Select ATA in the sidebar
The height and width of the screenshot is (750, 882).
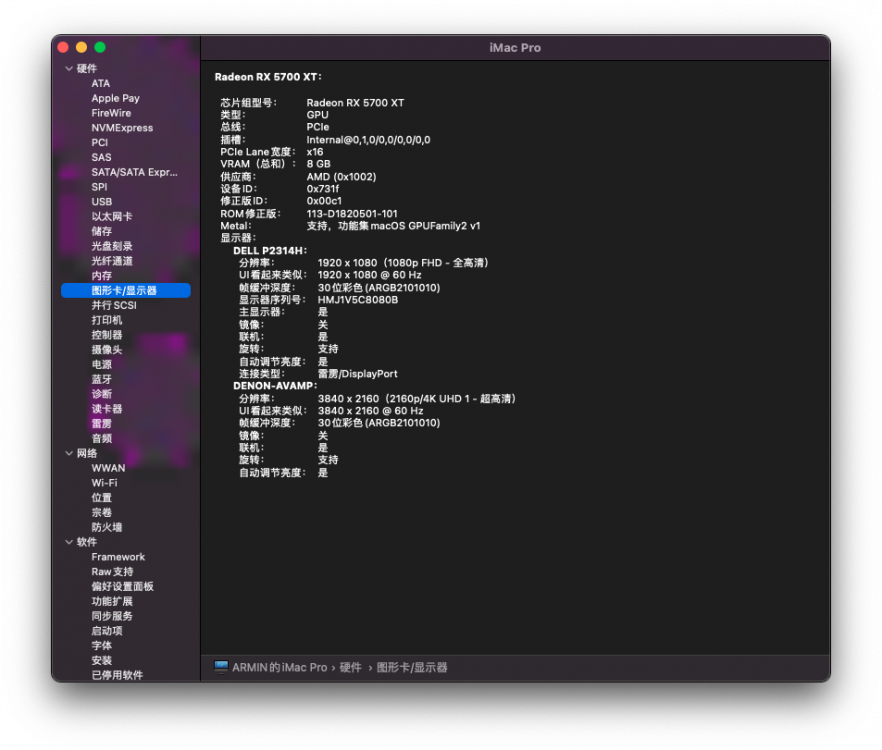[x=101, y=83]
